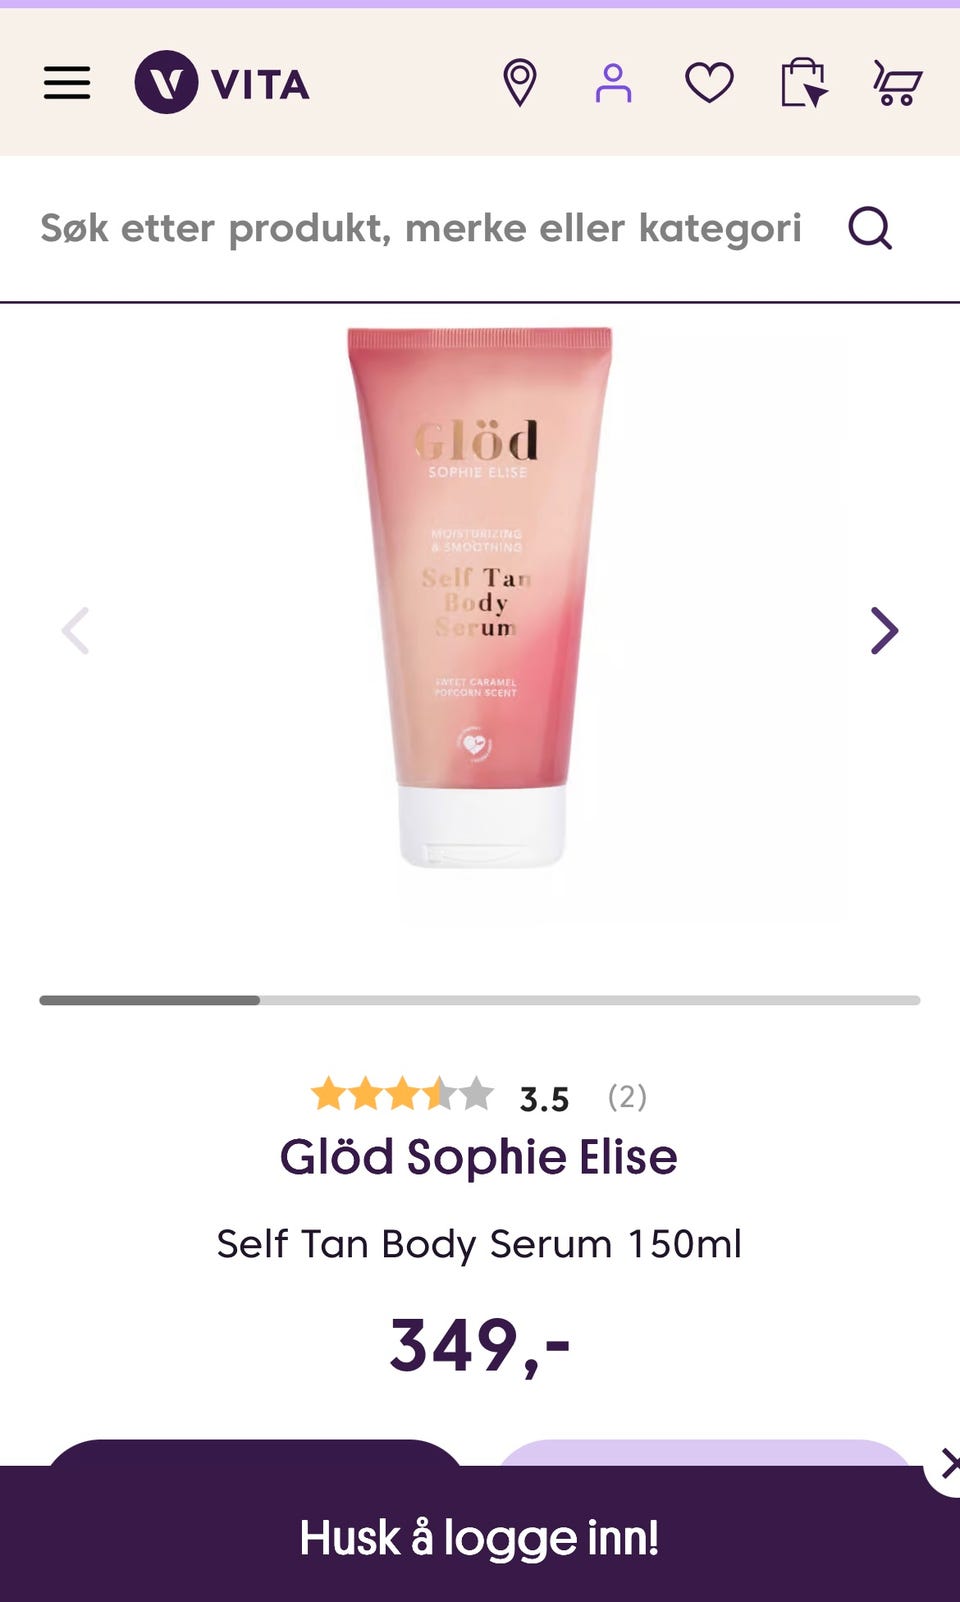Image resolution: width=960 pixels, height=1602 pixels.
Task: Open the heart favorites wishlist icon
Action: click(x=709, y=83)
